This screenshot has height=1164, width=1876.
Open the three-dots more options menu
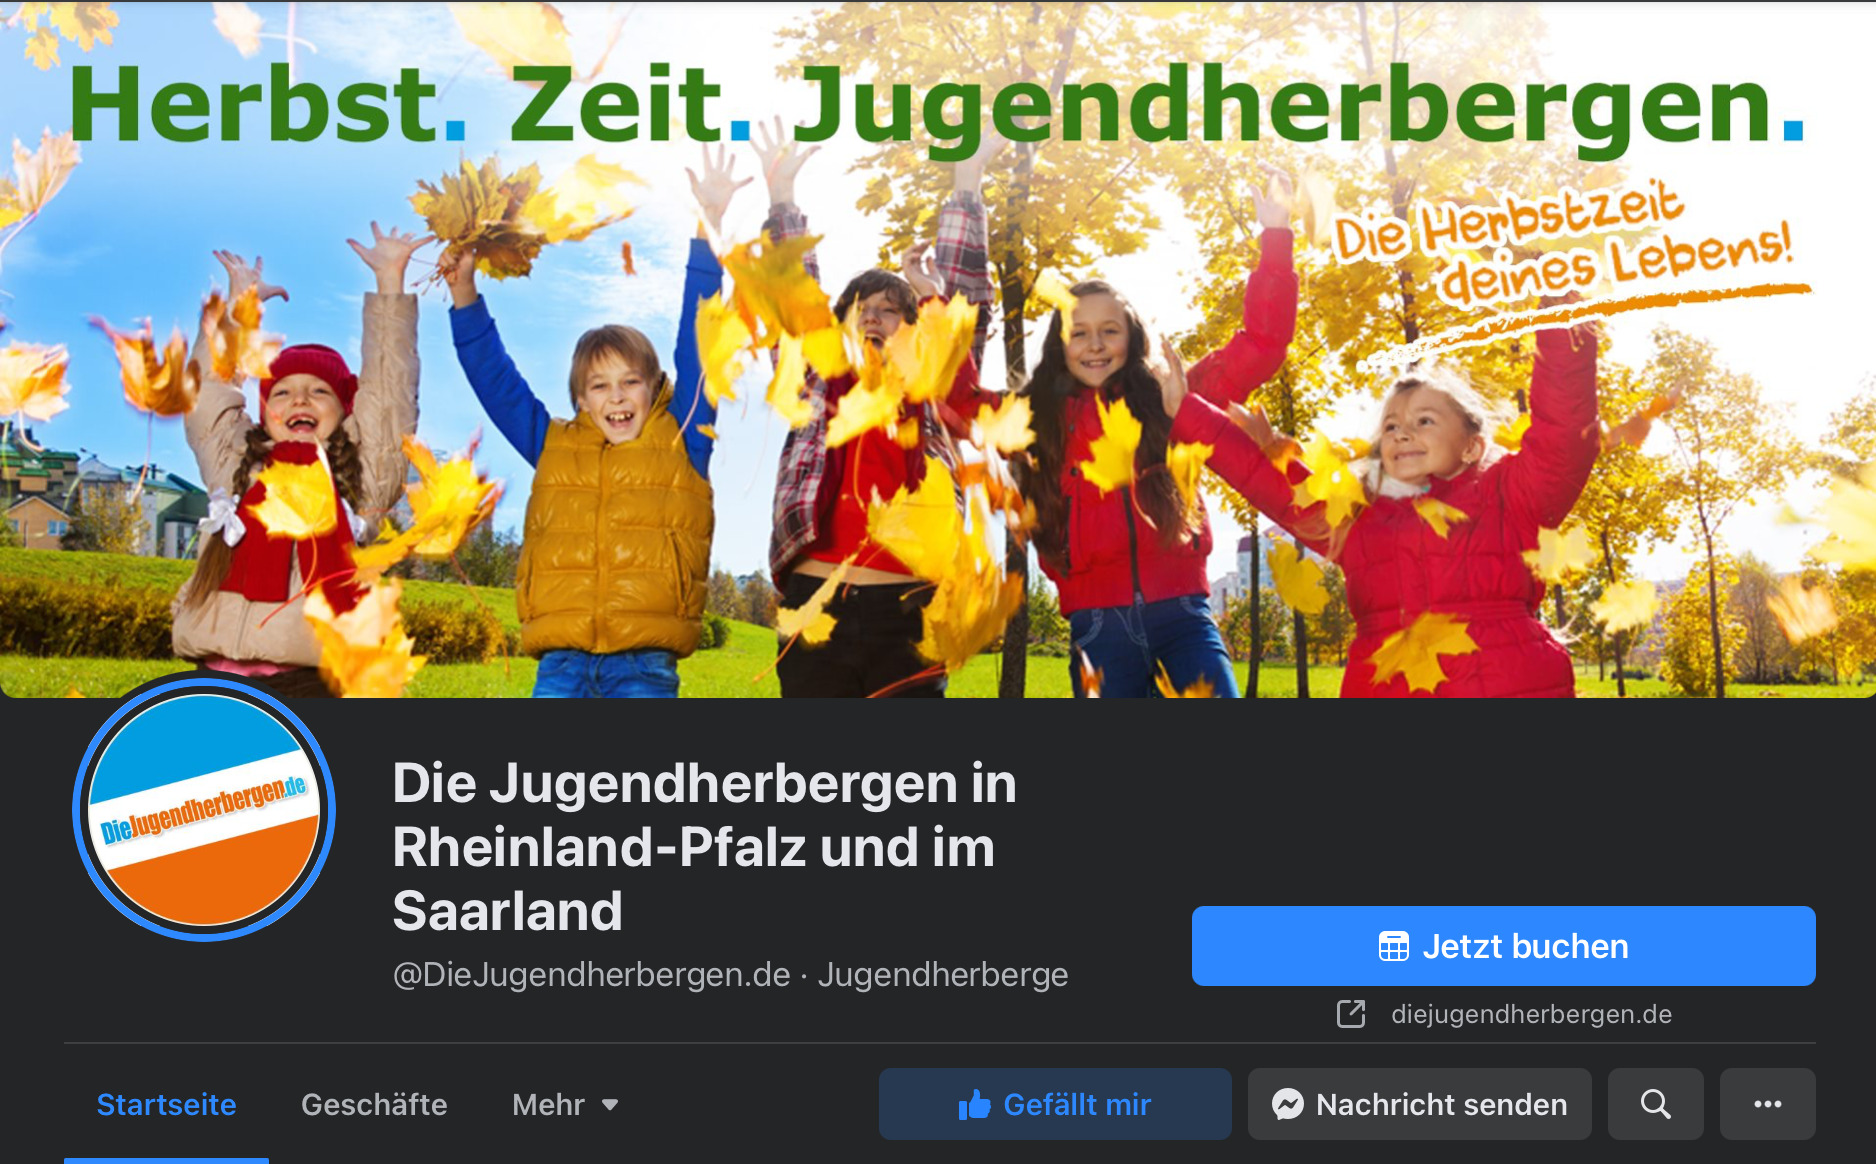click(x=1767, y=1104)
